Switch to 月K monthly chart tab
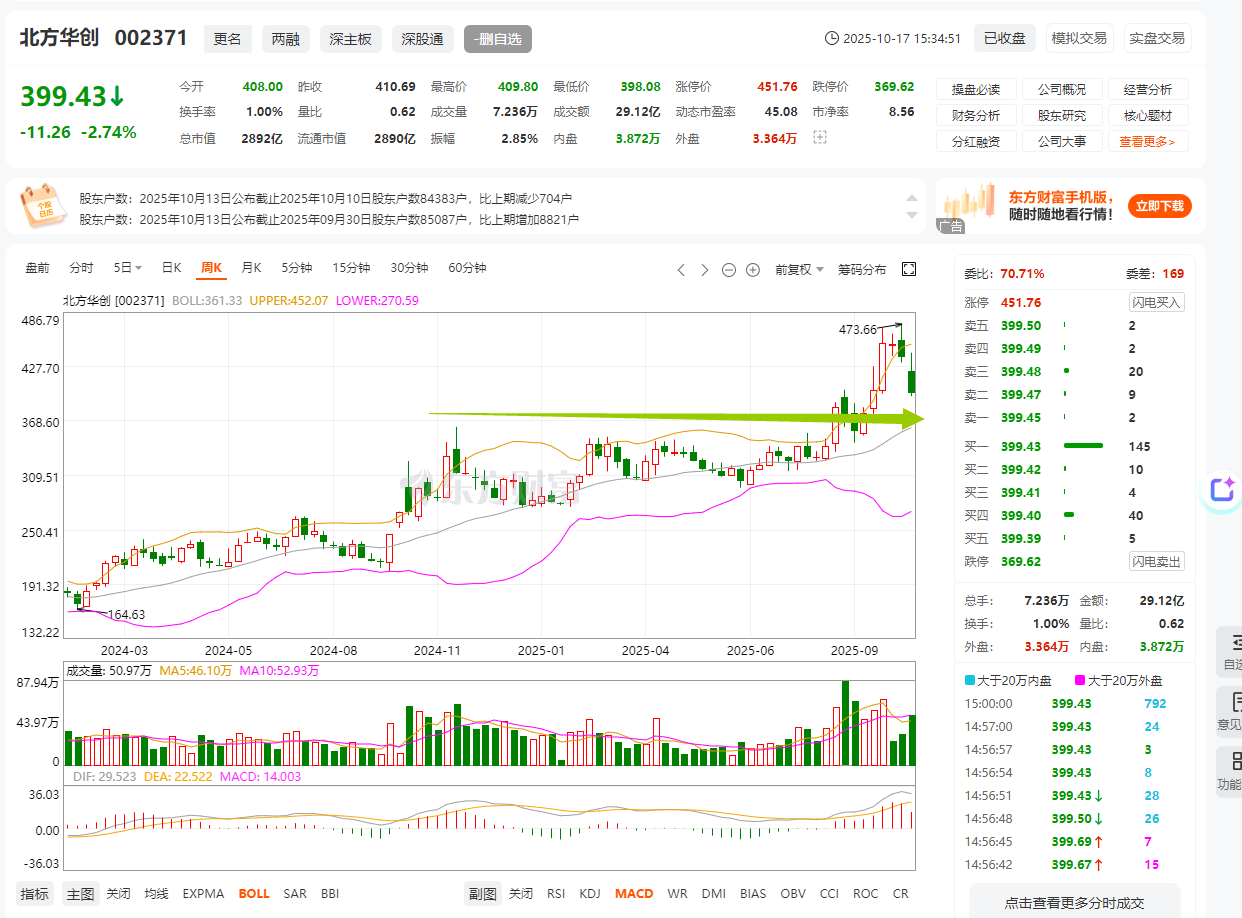Viewport: 1242px width, 918px height. point(251,268)
